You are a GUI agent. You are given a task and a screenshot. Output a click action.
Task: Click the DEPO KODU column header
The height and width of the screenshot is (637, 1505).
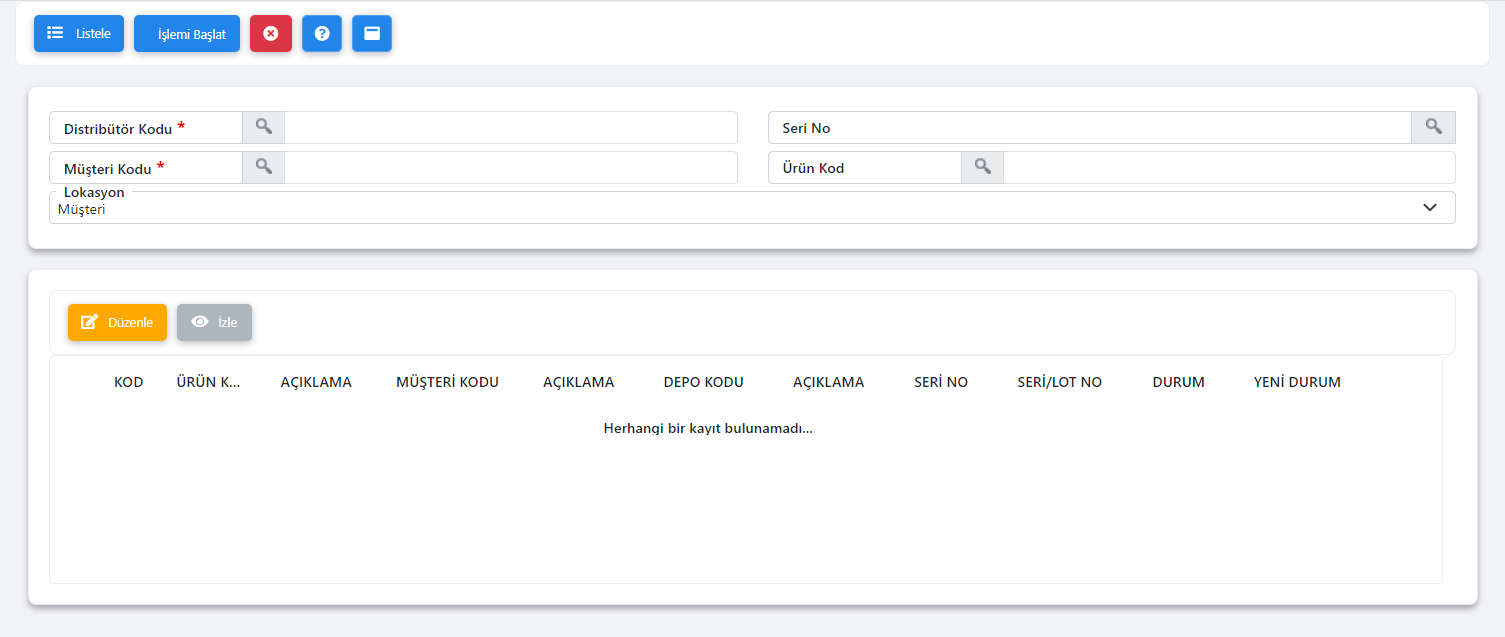pos(703,382)
